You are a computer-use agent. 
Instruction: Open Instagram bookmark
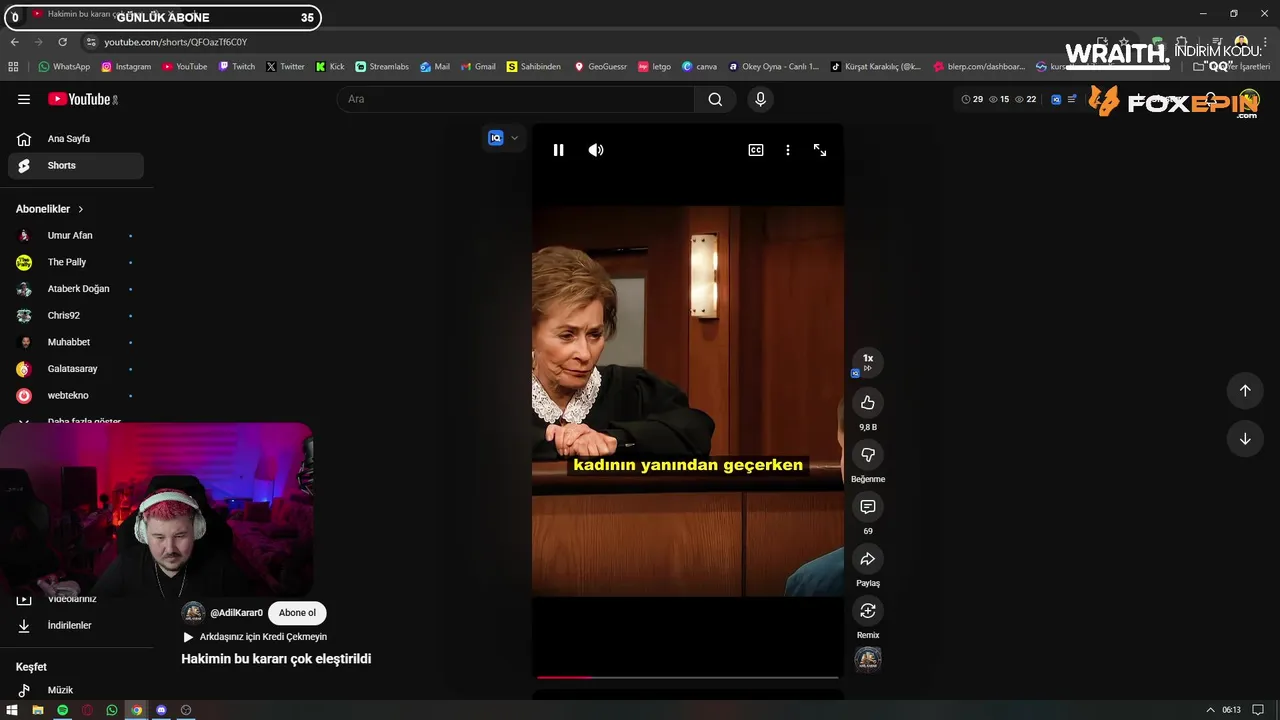pos(126,67)
